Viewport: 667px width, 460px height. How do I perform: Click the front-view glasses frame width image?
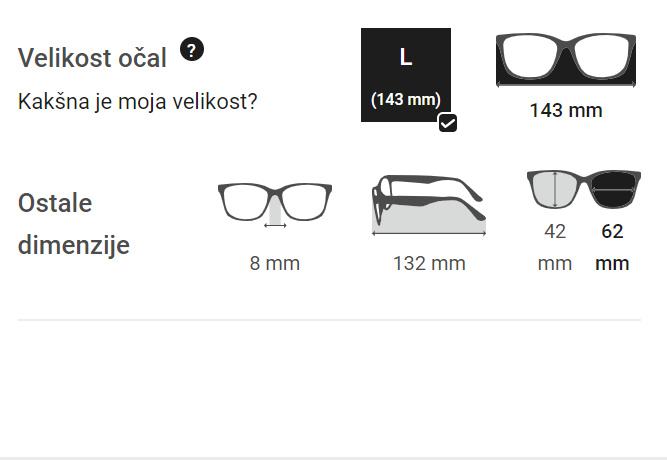[x=566, y=59]
